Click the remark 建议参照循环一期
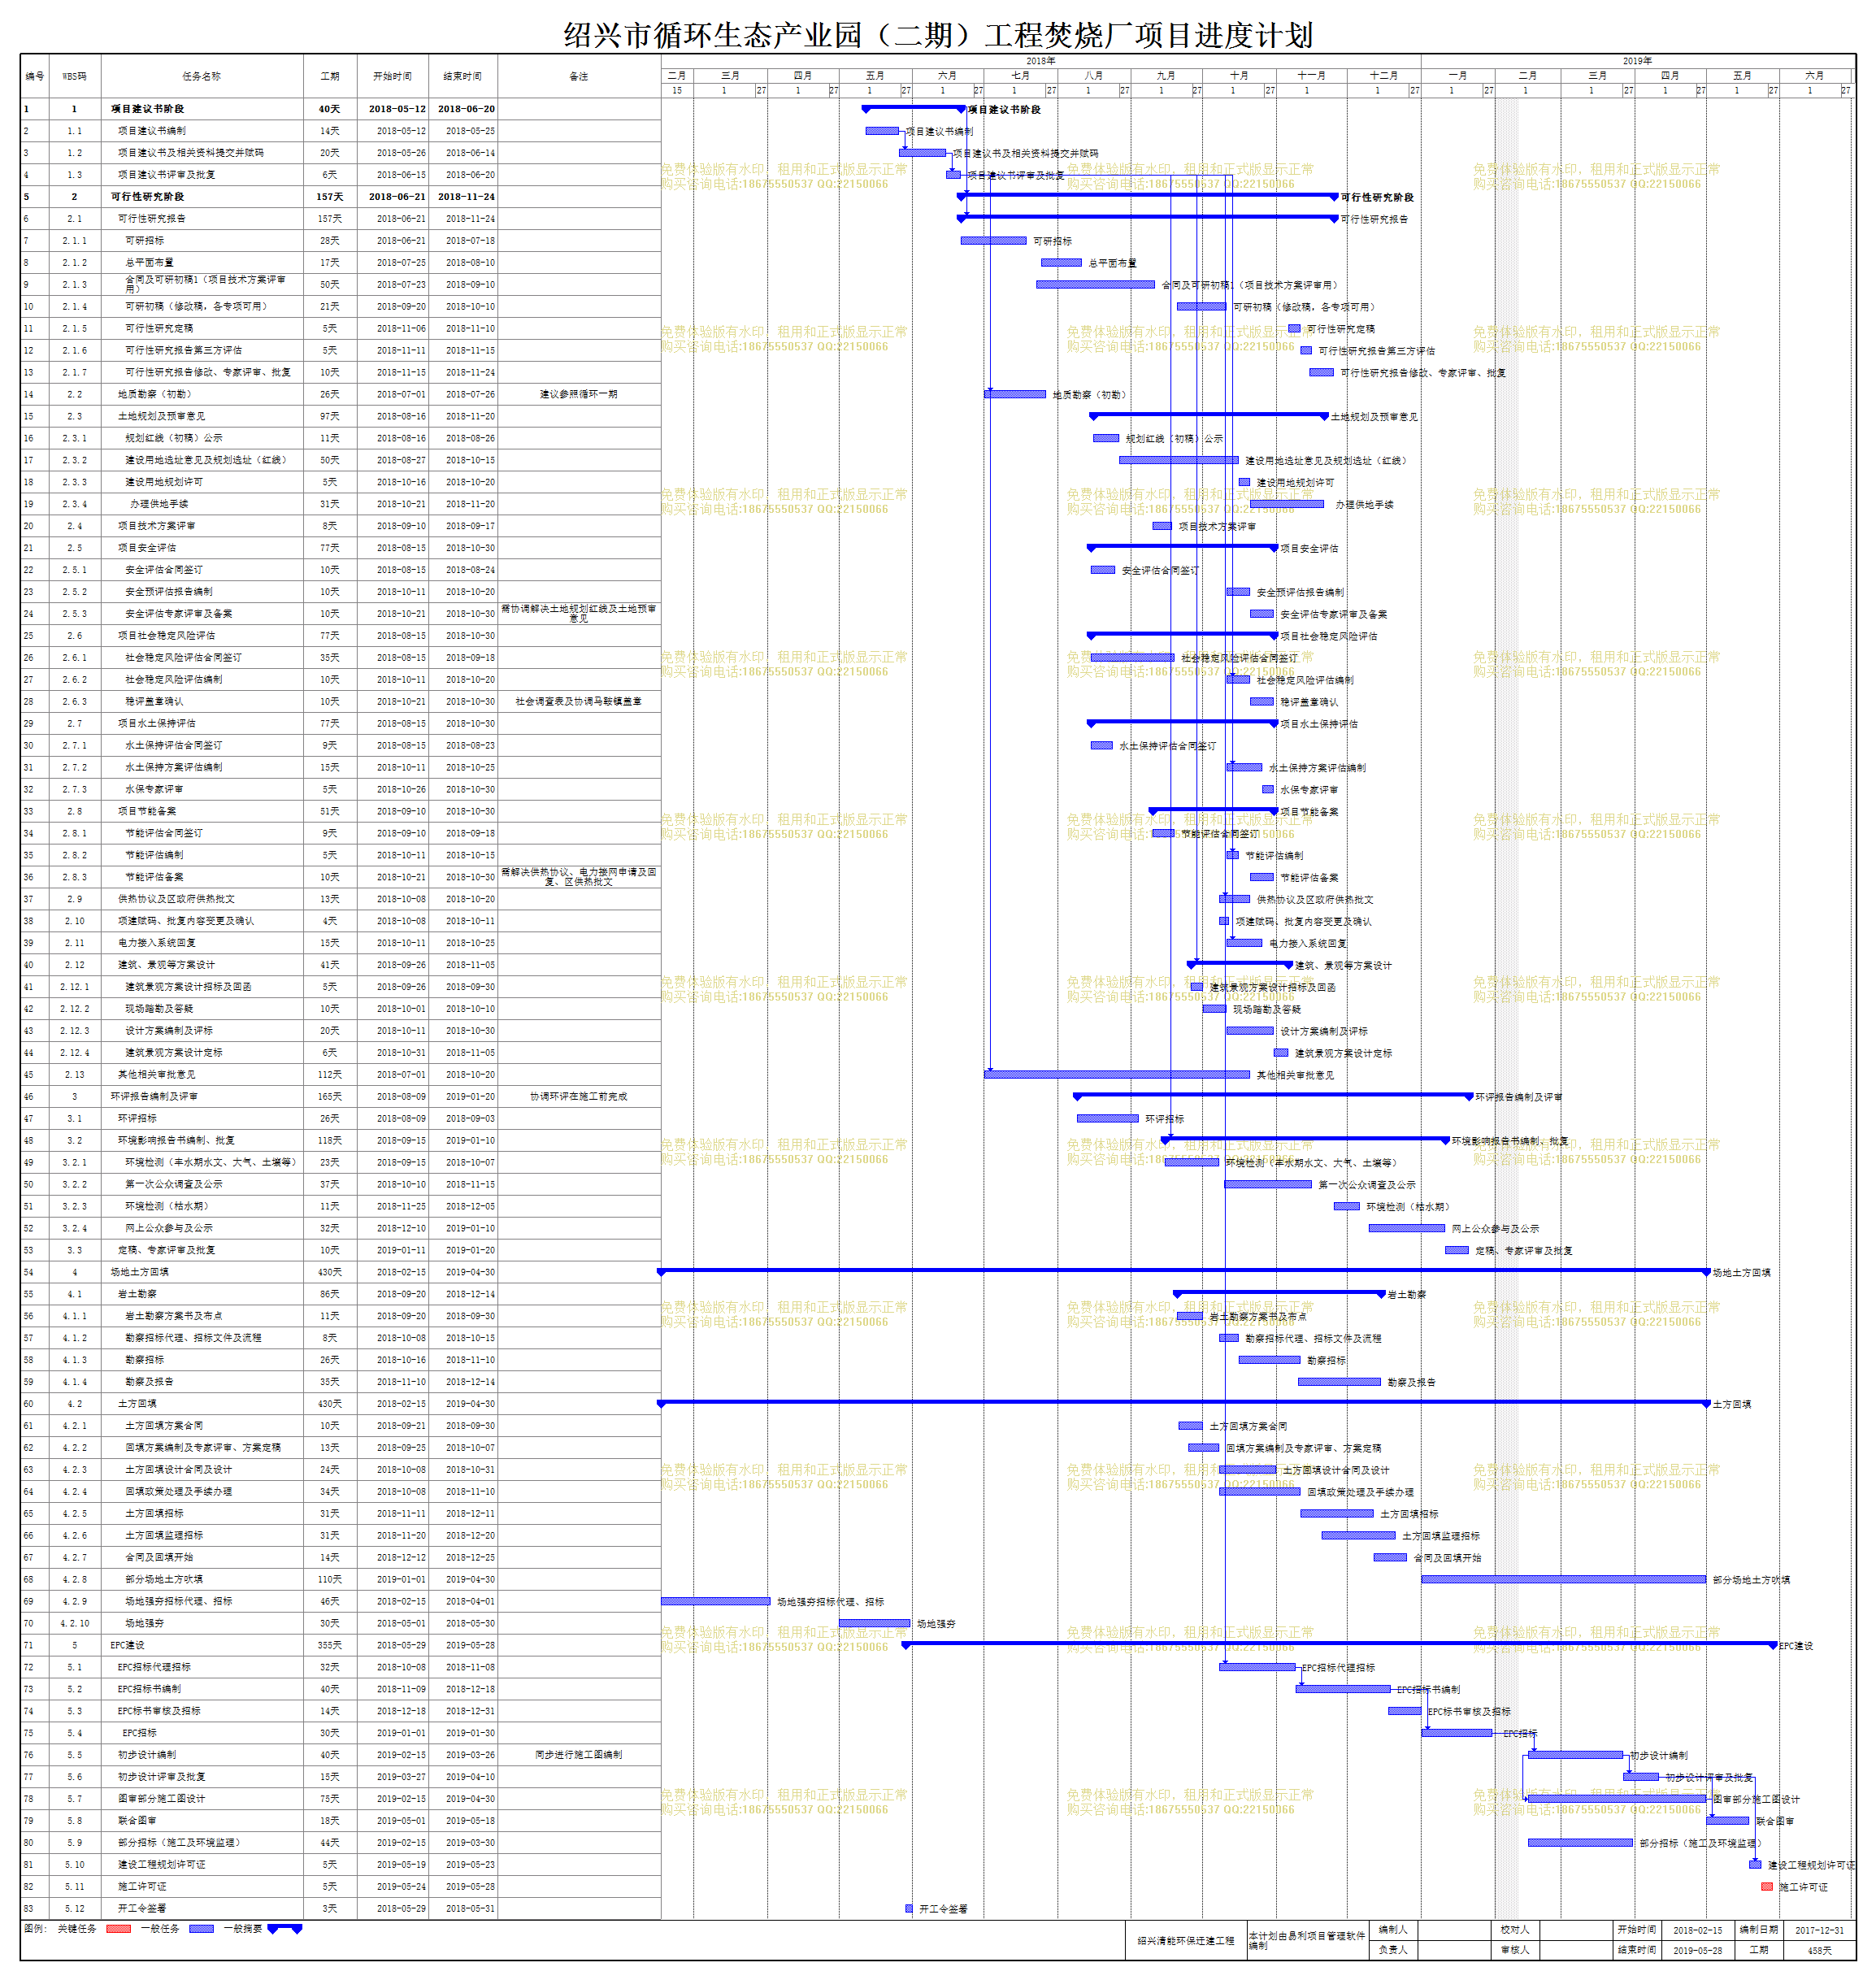1876x1980 pixels. click(x=579, y=394)
